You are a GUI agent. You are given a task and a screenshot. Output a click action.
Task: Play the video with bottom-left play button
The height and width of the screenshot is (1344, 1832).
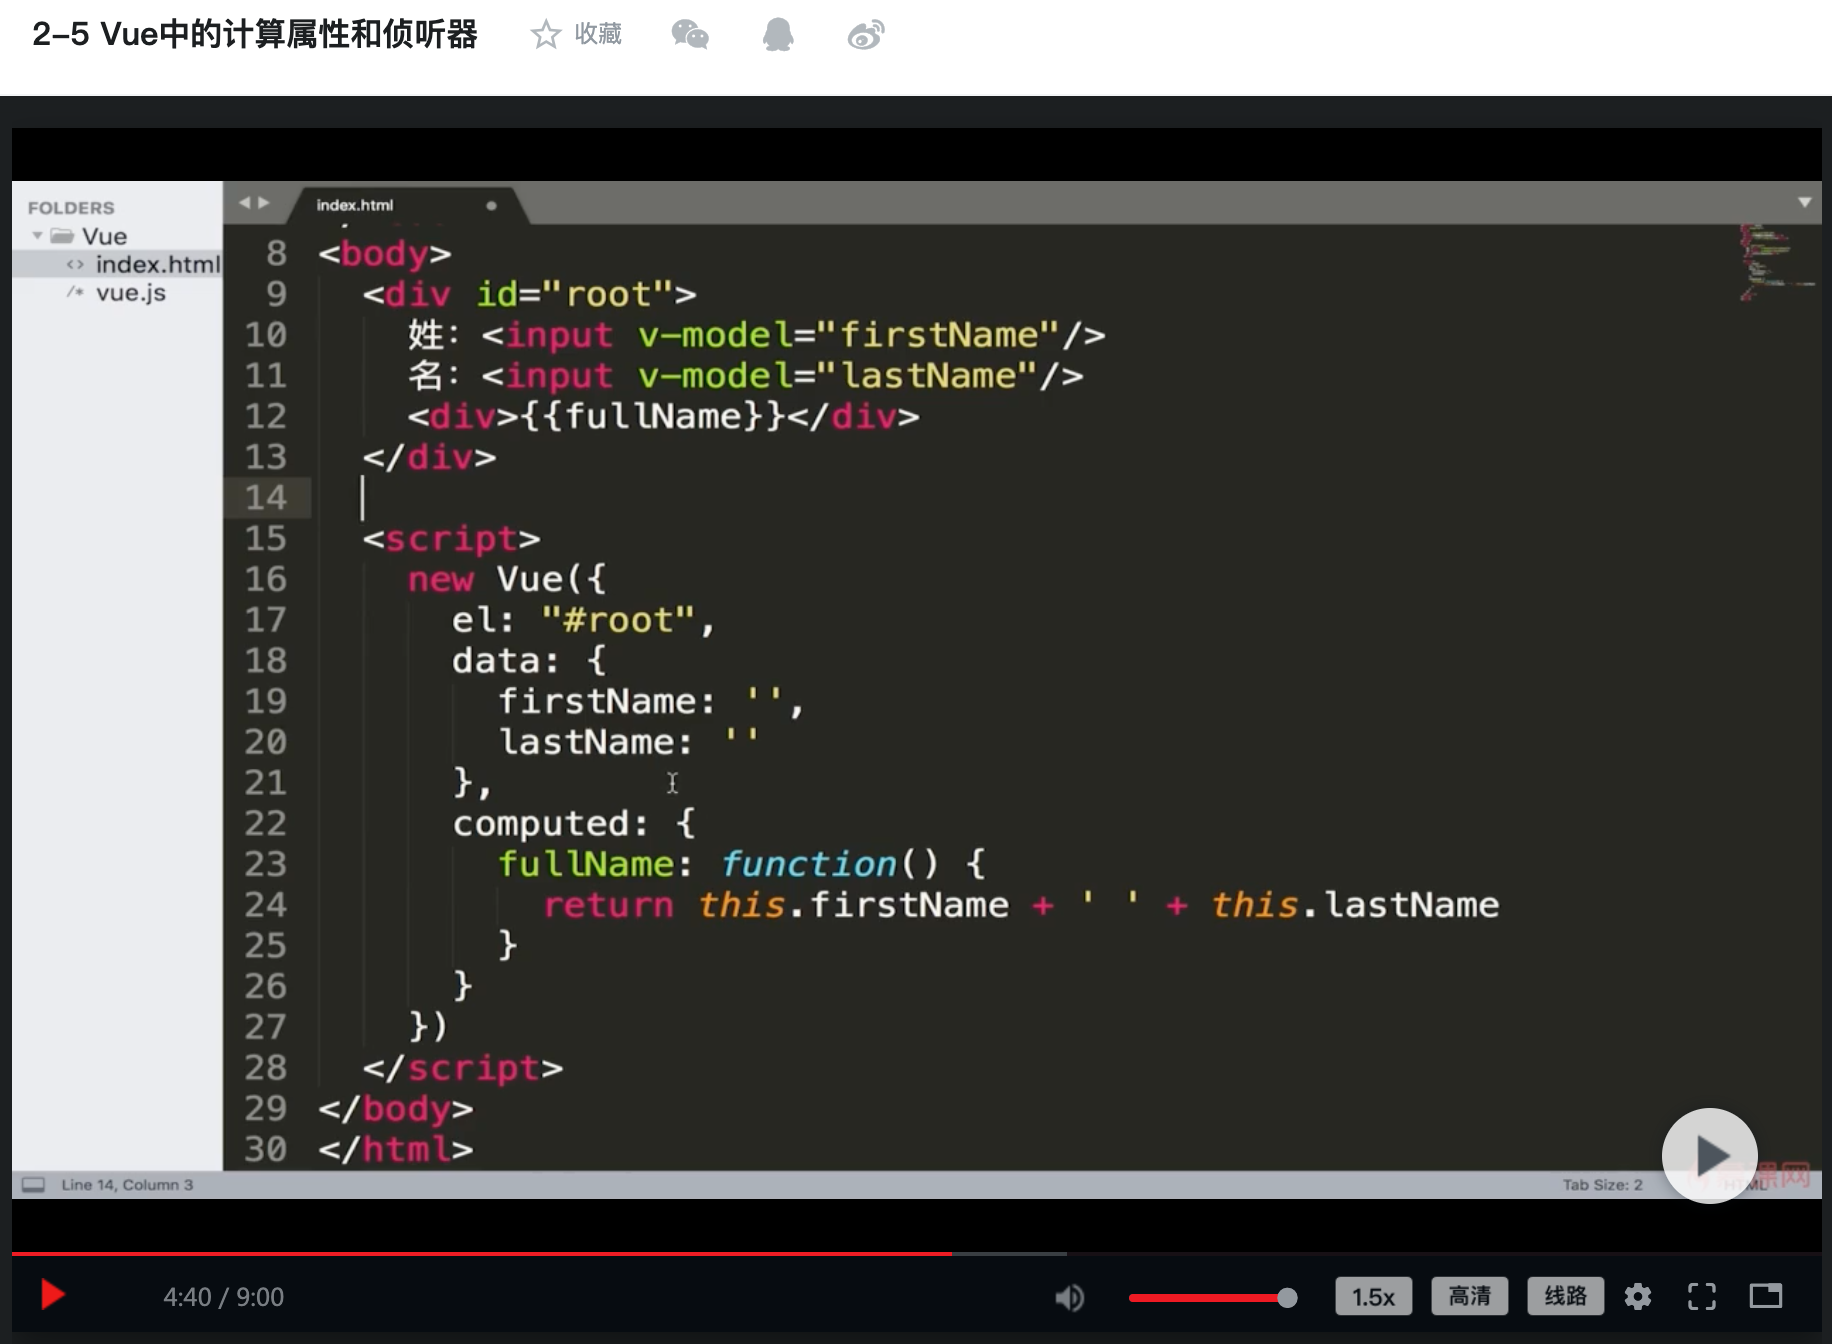[x=53, y=1296]
